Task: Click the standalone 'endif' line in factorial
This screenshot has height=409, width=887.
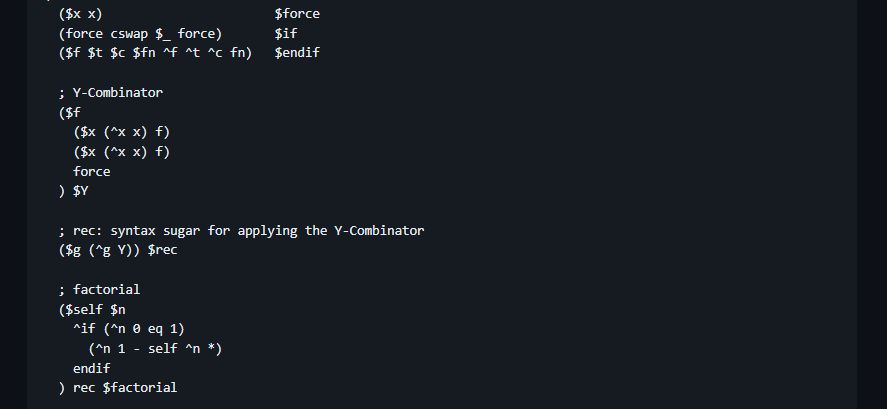Action: click(92, 368)
